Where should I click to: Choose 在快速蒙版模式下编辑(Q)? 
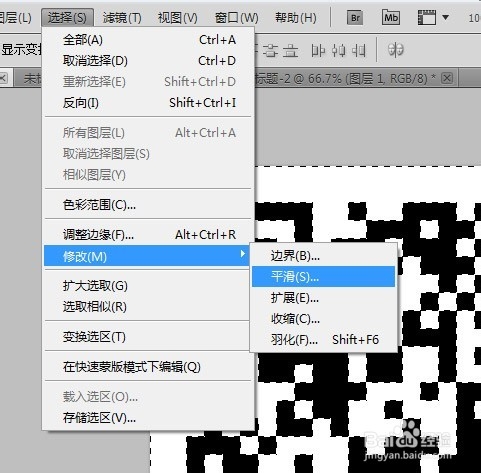tap(147, 367)
